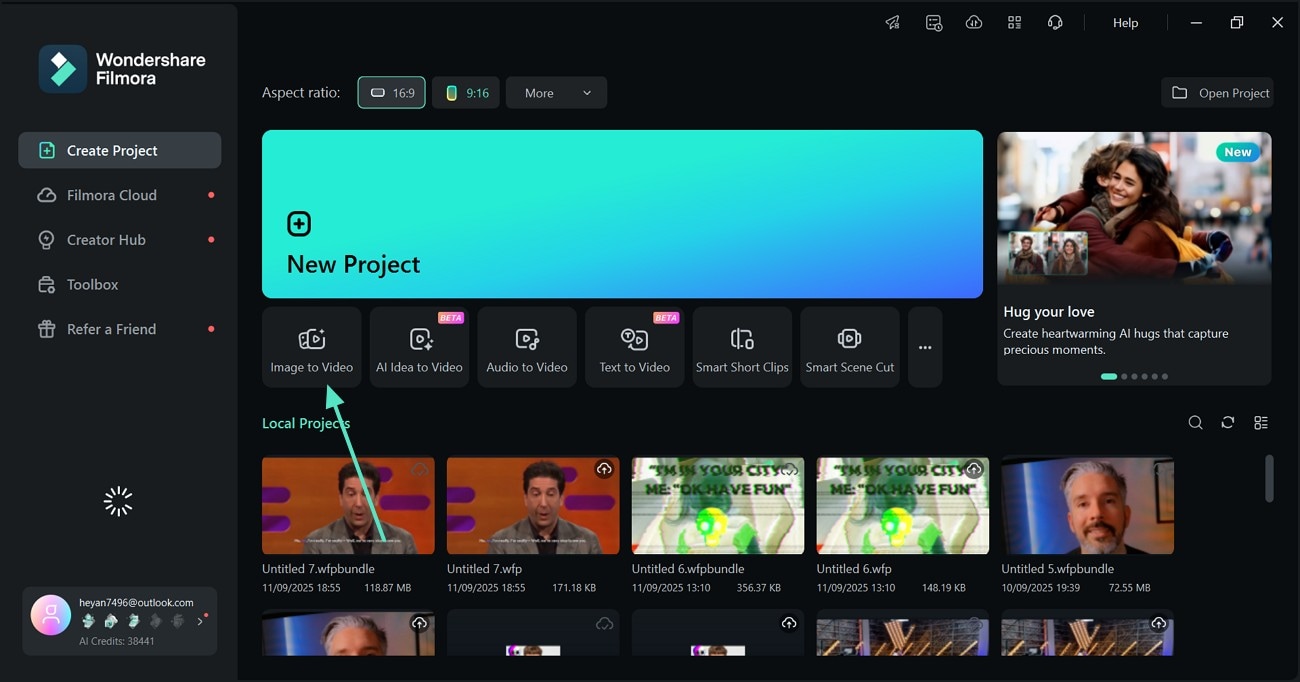The image size is (1300, 682).
Task: Launch Audio to Video
Action: [527, 346]
